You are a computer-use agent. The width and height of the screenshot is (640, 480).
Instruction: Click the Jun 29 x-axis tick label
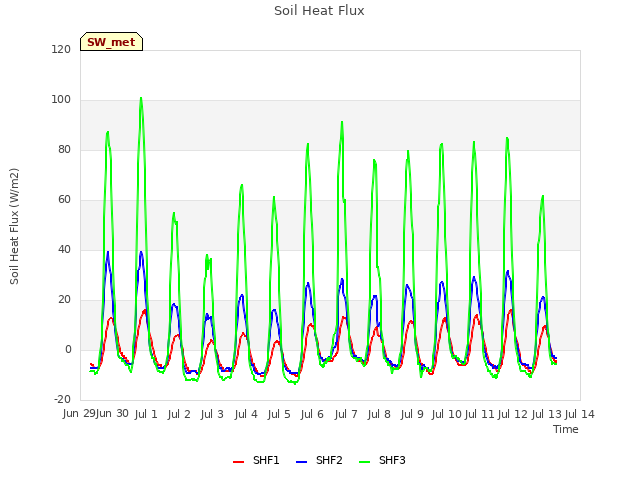(79, 414)
